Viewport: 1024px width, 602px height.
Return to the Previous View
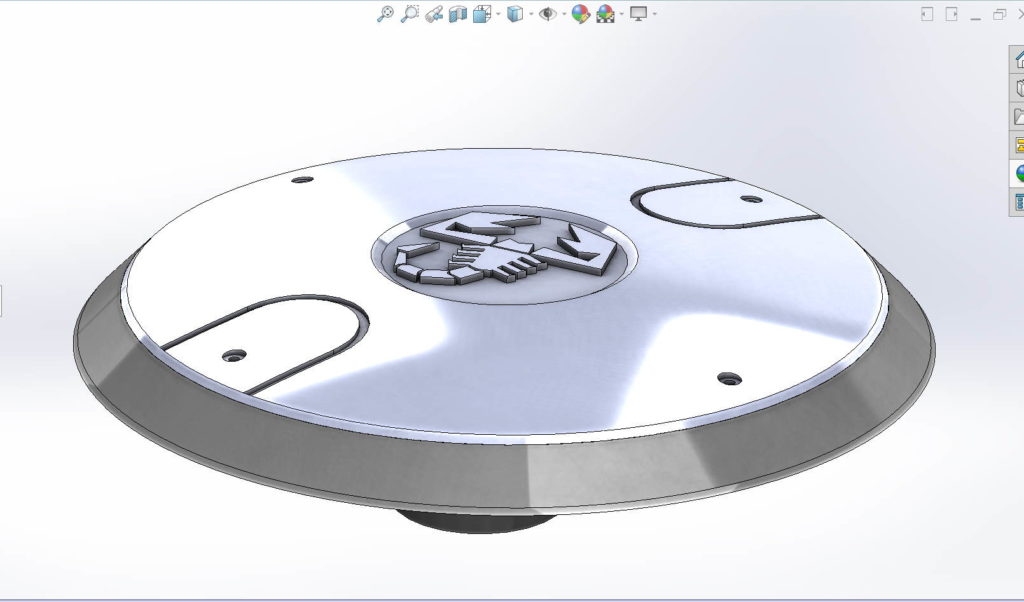[x=434, y=14]
